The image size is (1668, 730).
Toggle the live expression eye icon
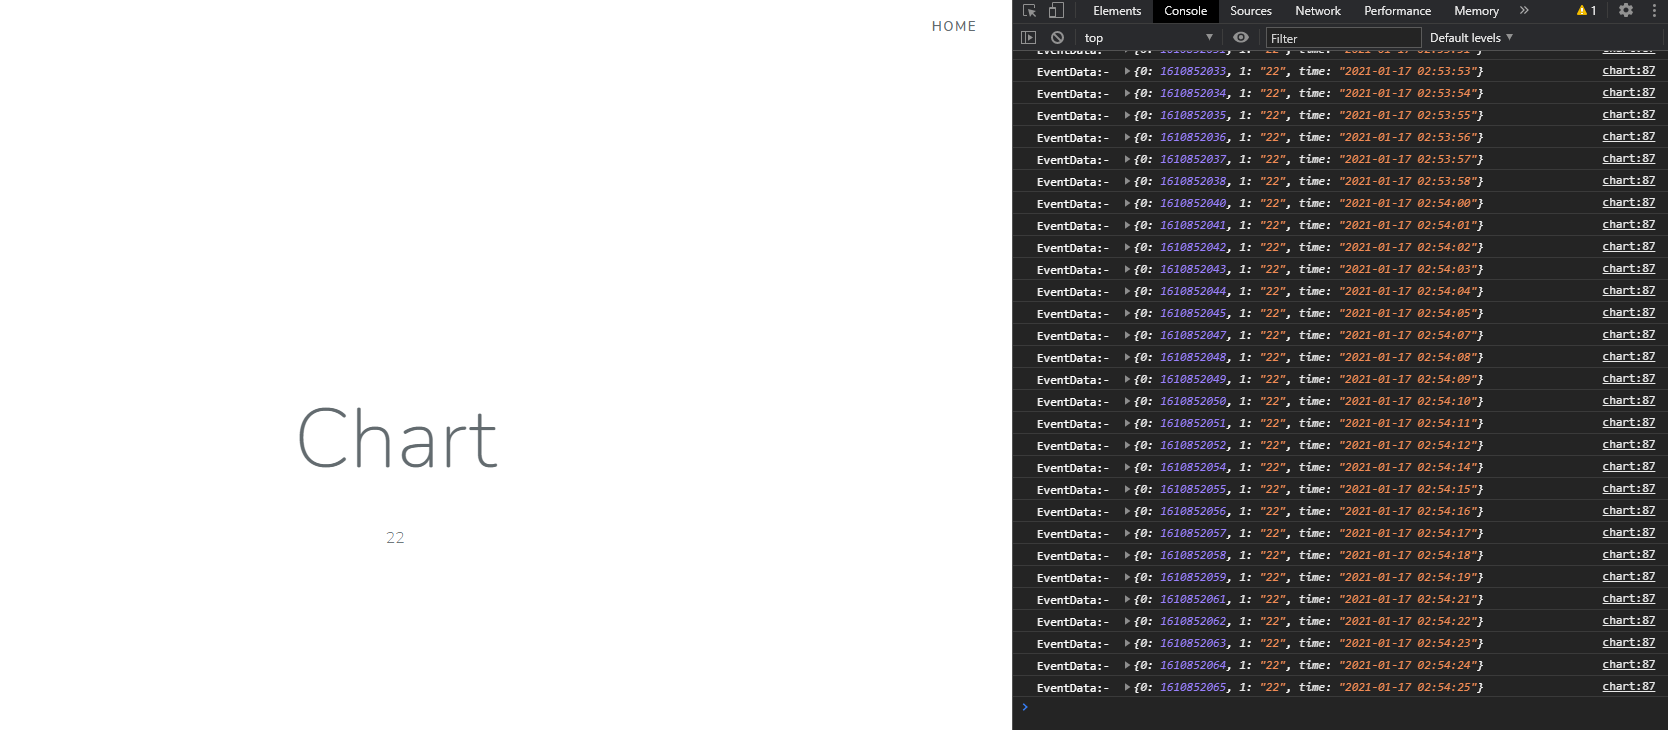(1241, 38)
